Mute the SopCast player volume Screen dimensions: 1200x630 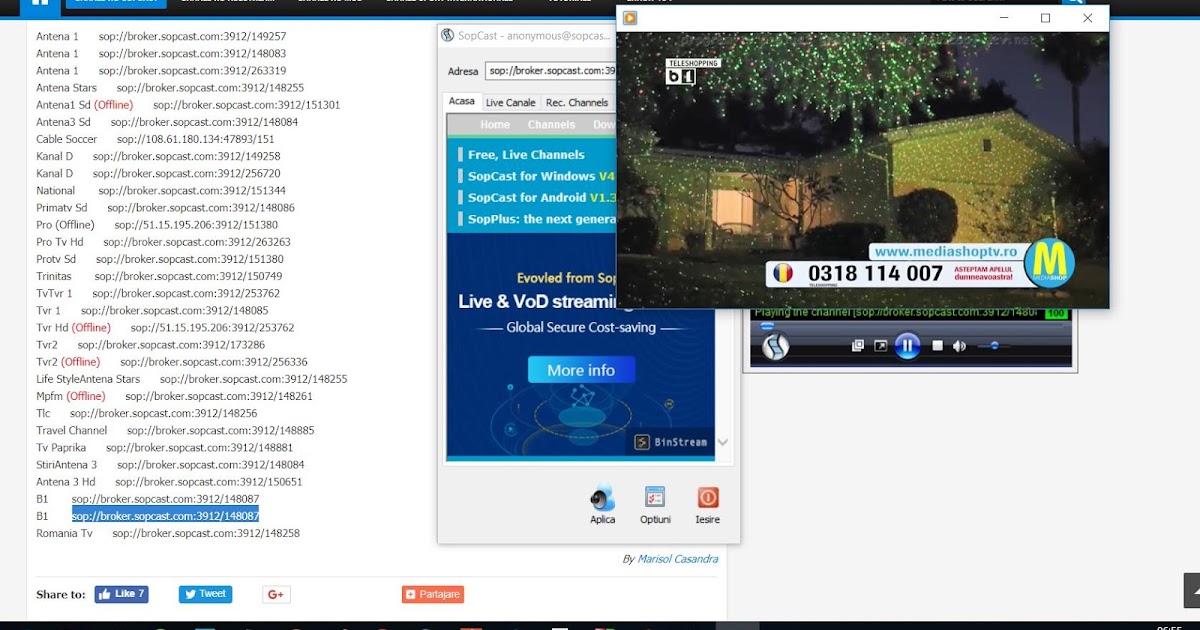(x=959, y=346)
